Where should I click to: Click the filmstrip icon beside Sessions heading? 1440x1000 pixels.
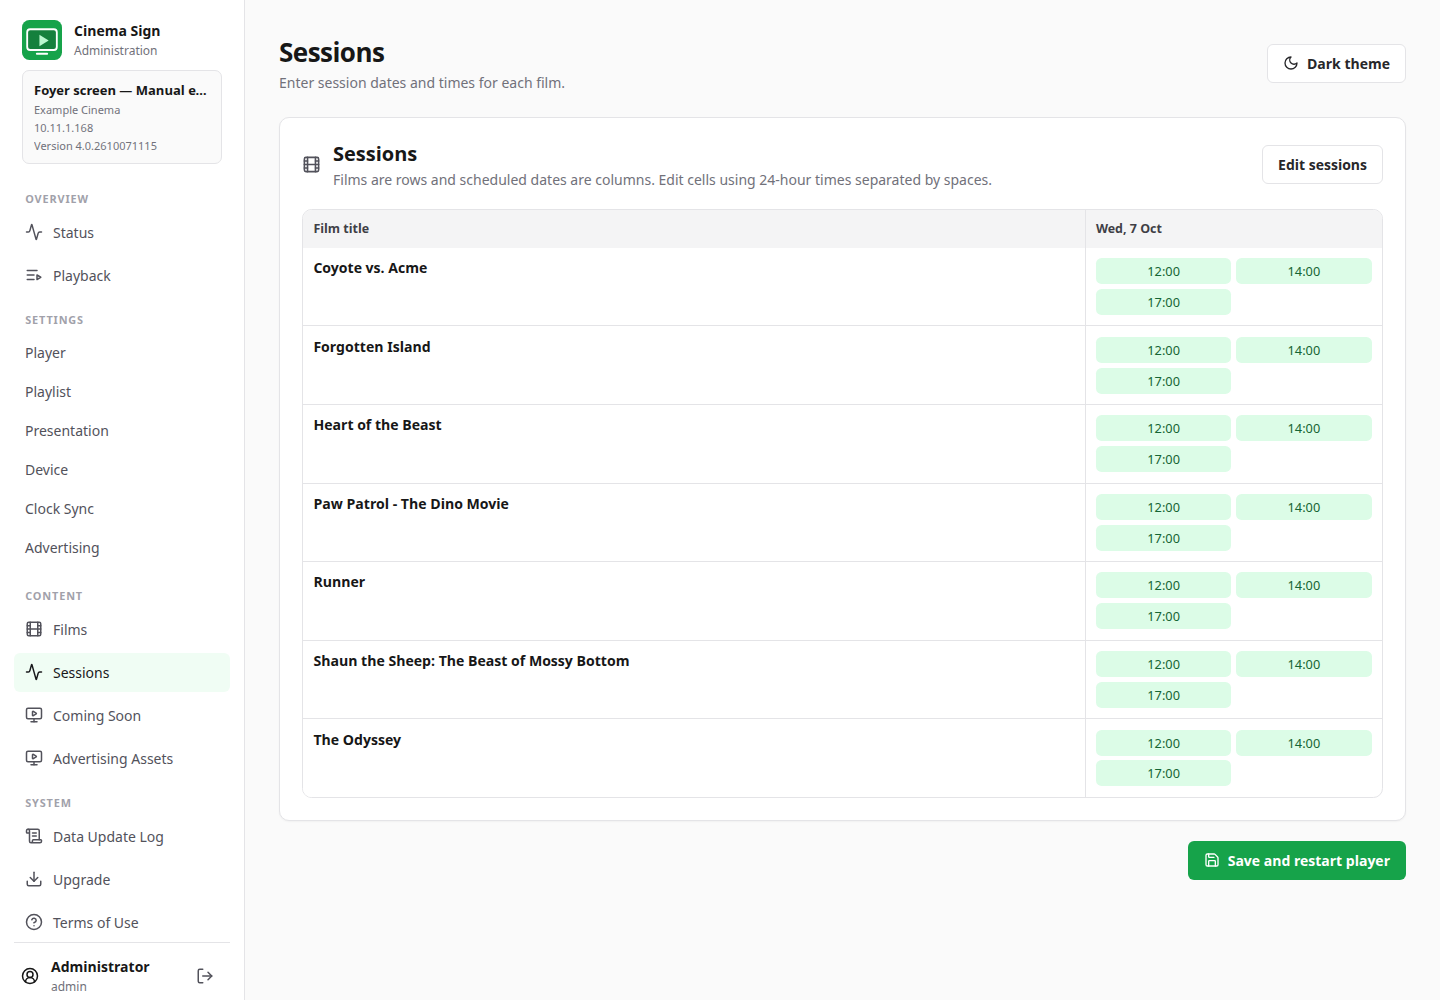(312, 165)
